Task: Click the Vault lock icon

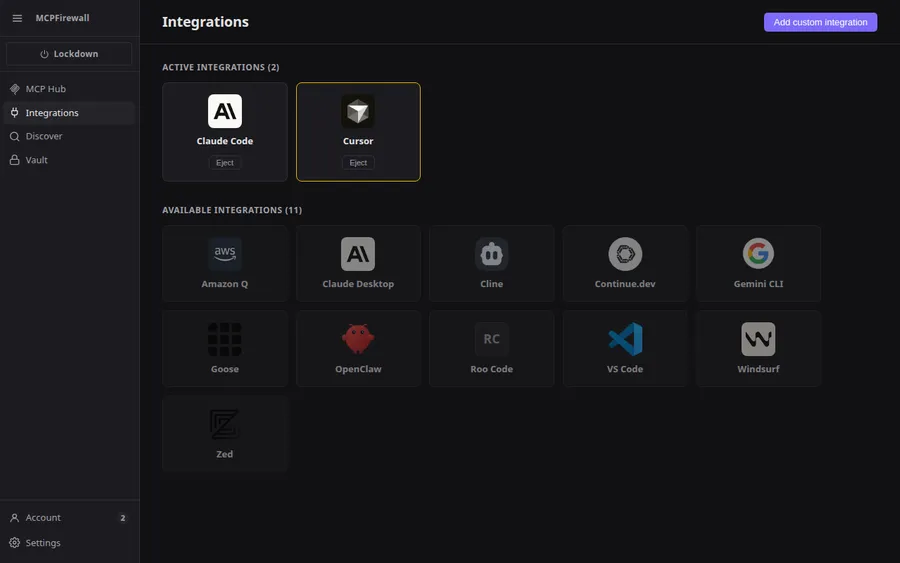Action: 15,160
